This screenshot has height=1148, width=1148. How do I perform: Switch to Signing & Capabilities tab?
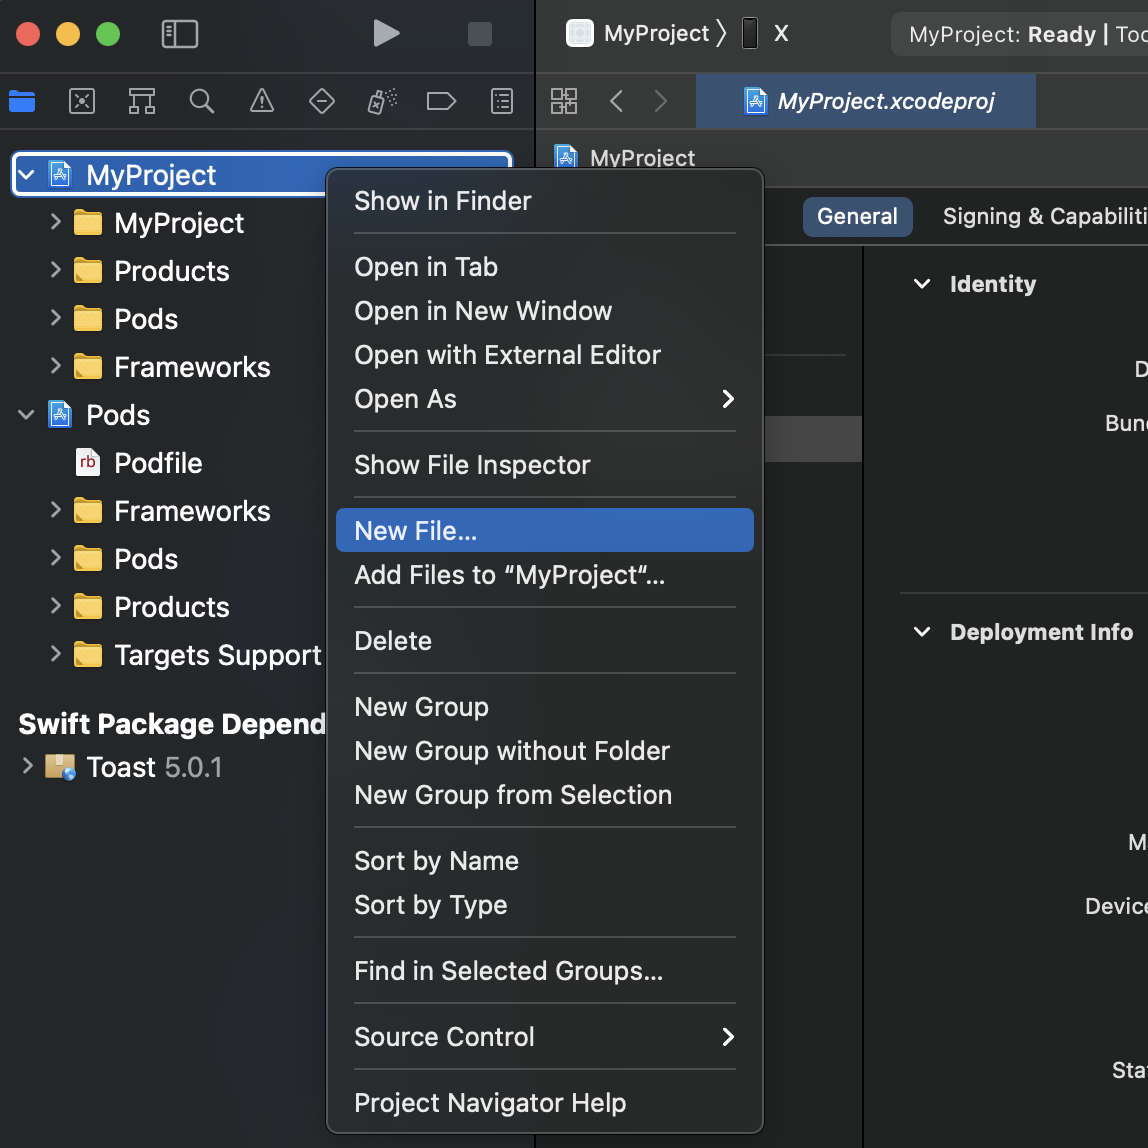coord(1045,216)
